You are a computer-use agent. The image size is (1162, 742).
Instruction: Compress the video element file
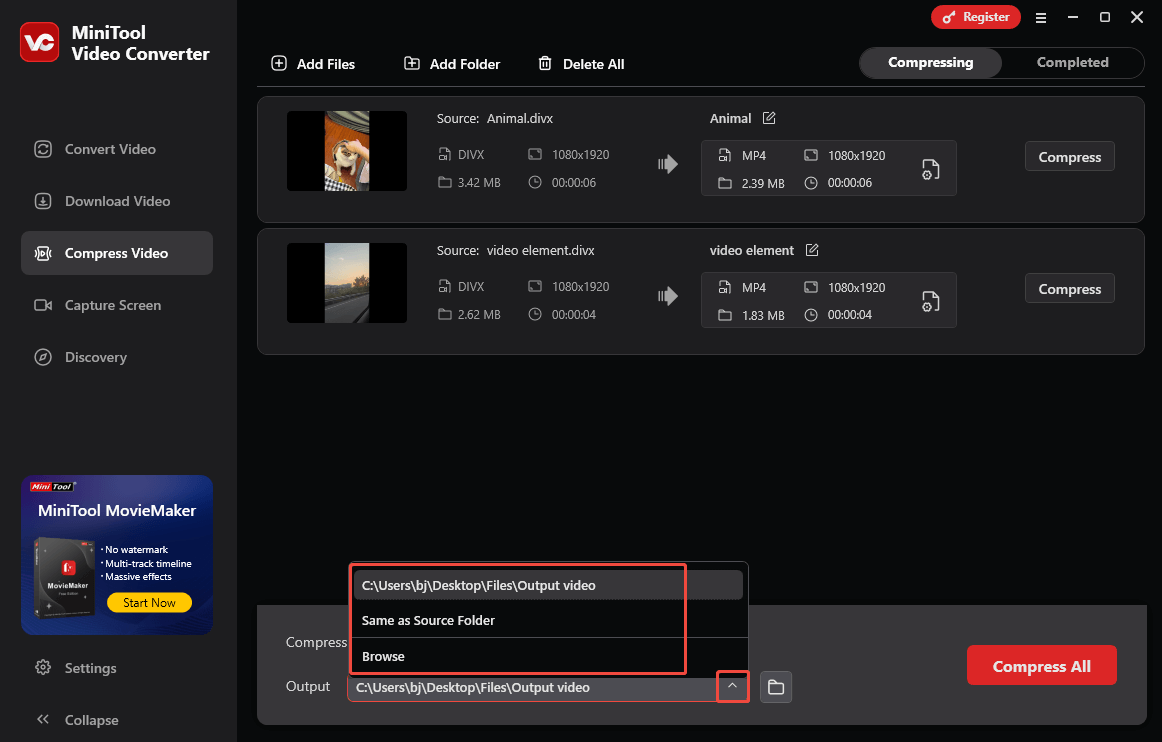coord(1069,288)
